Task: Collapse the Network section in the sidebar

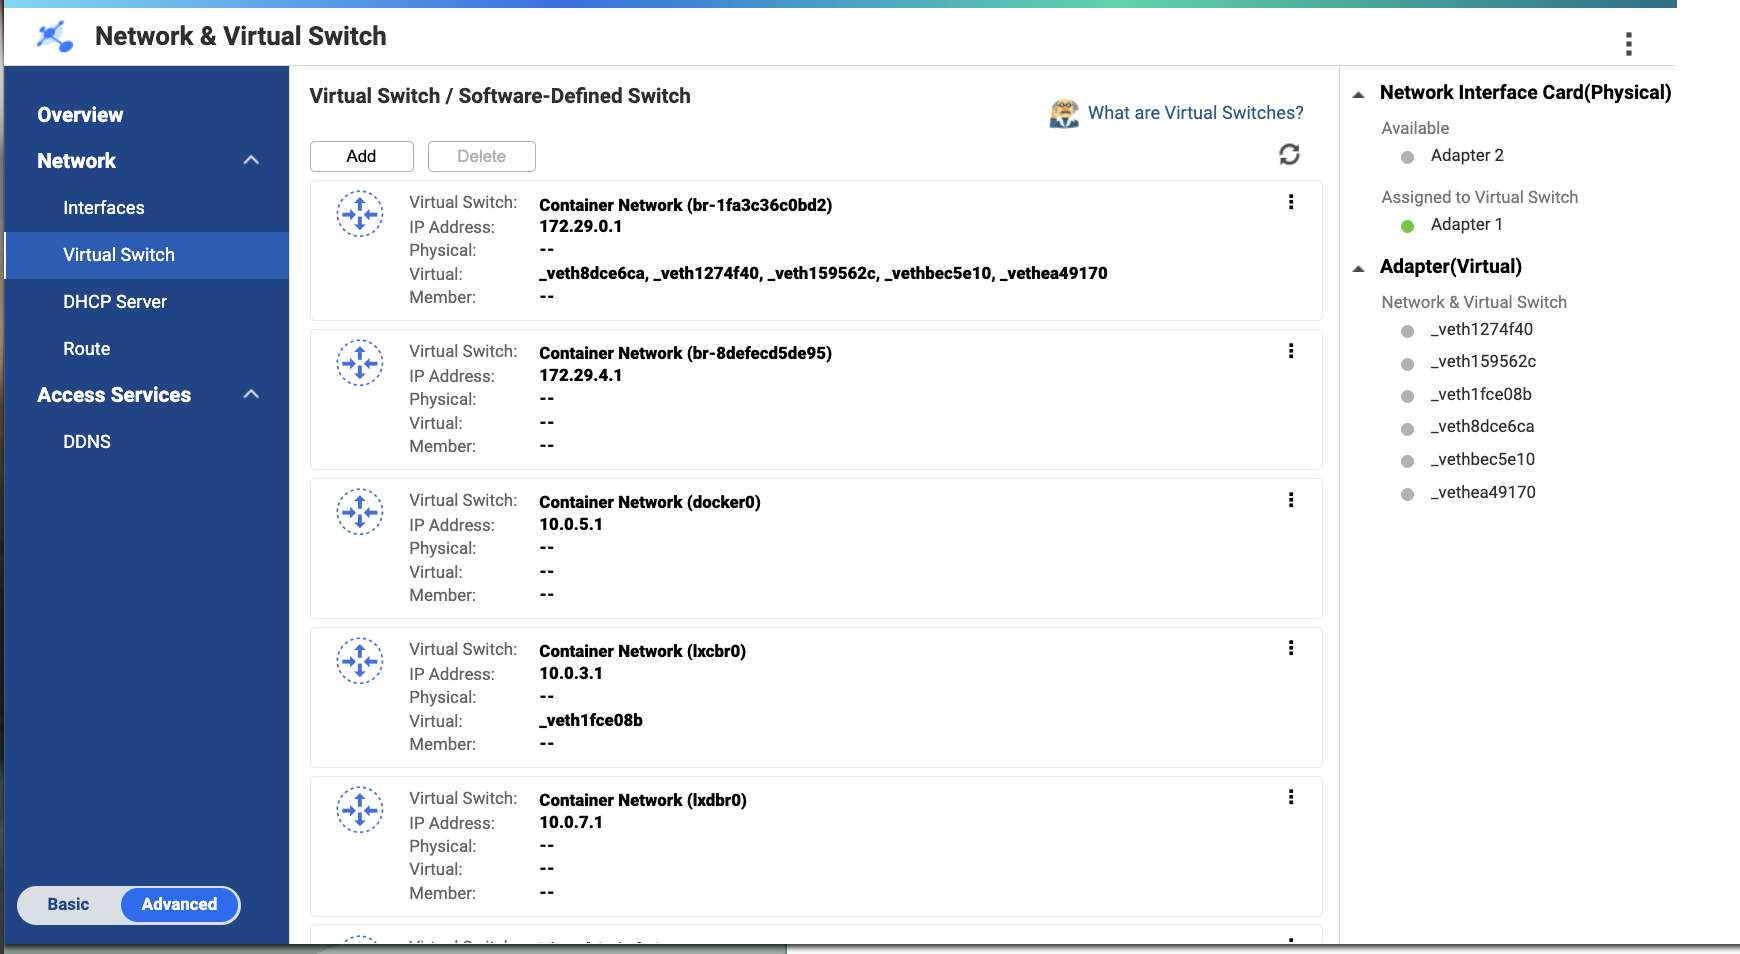Action: click(x=251, y=160)
